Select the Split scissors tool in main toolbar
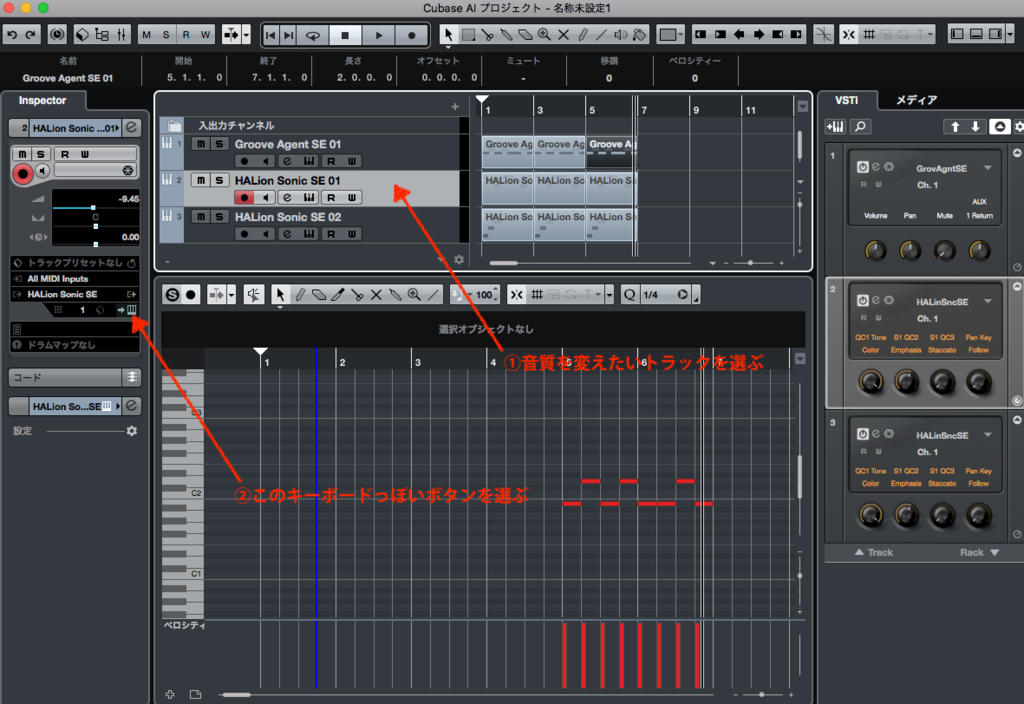 click(487, 35)
